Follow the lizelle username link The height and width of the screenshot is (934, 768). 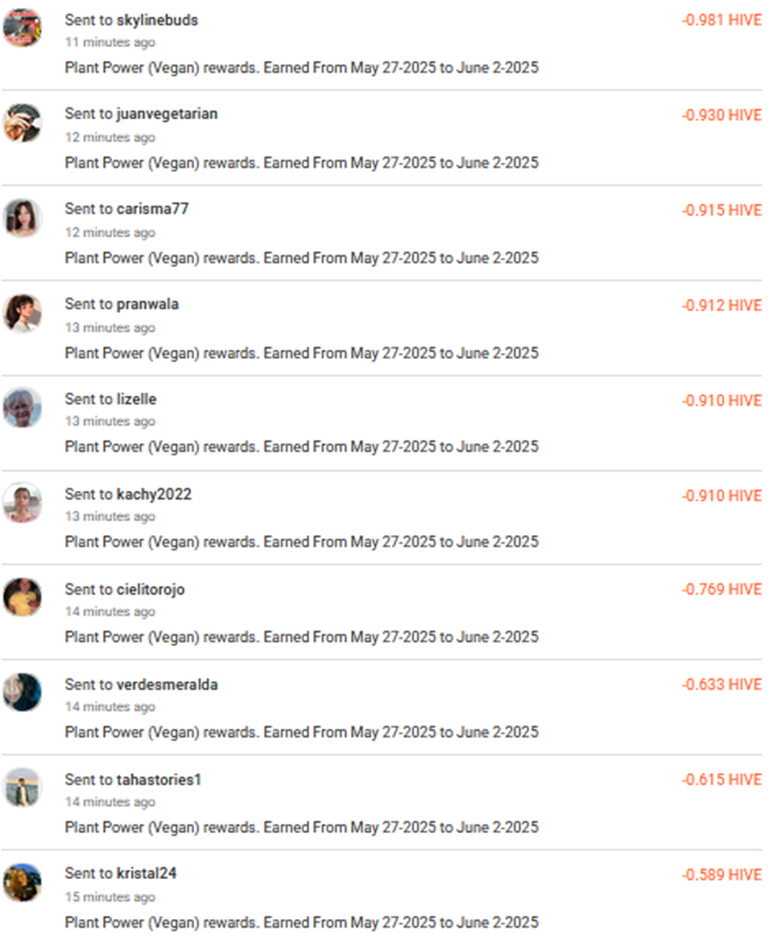tap(136, 399)
